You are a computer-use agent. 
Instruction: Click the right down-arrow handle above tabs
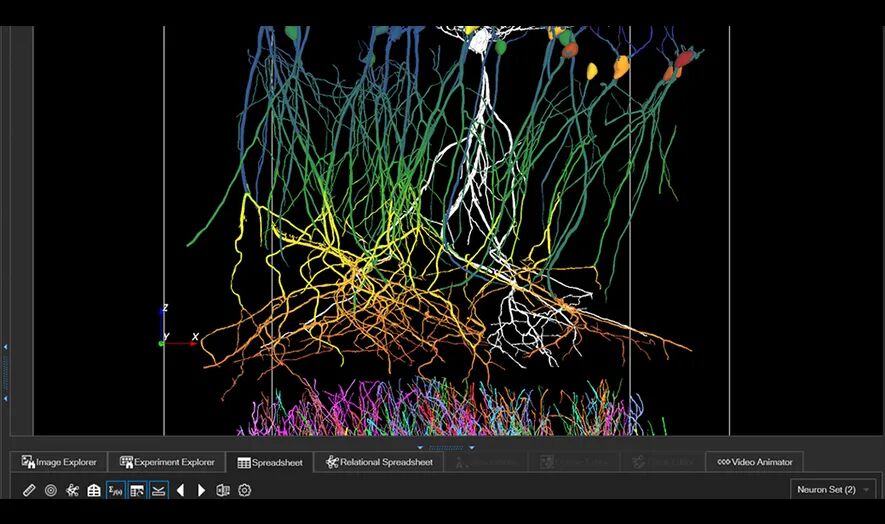click(472, 448)
